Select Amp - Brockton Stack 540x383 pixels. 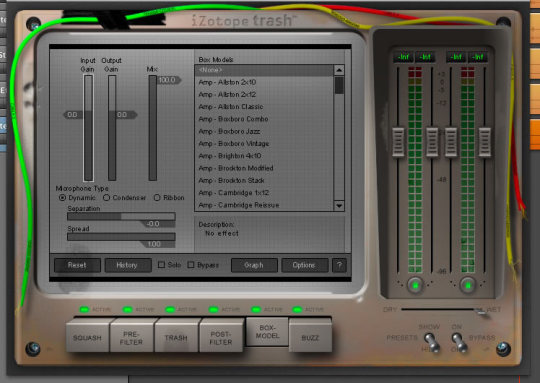tap(264, 180)
